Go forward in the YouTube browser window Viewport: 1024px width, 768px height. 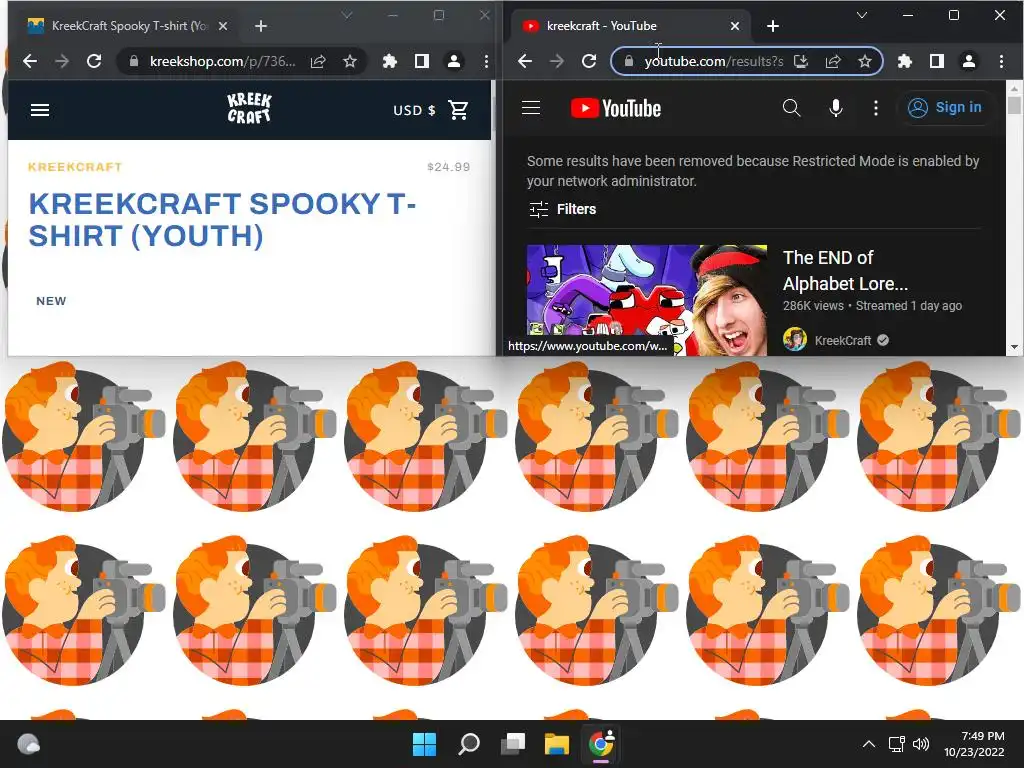click(557, 61)
